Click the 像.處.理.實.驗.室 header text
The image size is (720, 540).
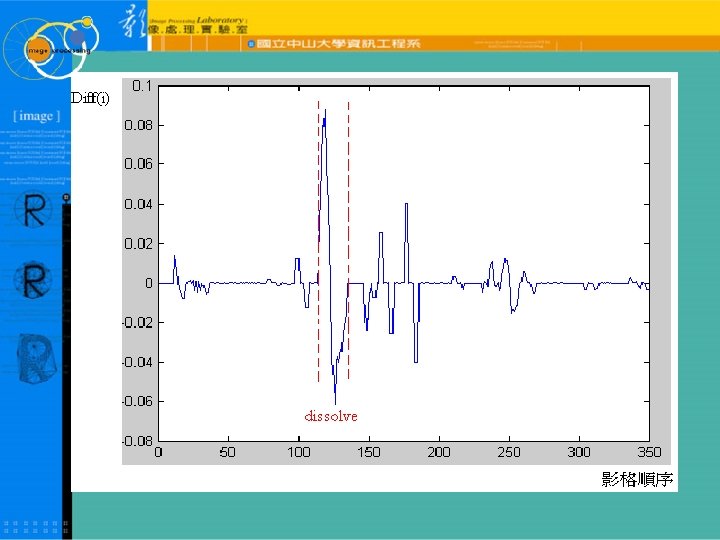[198, 30]
